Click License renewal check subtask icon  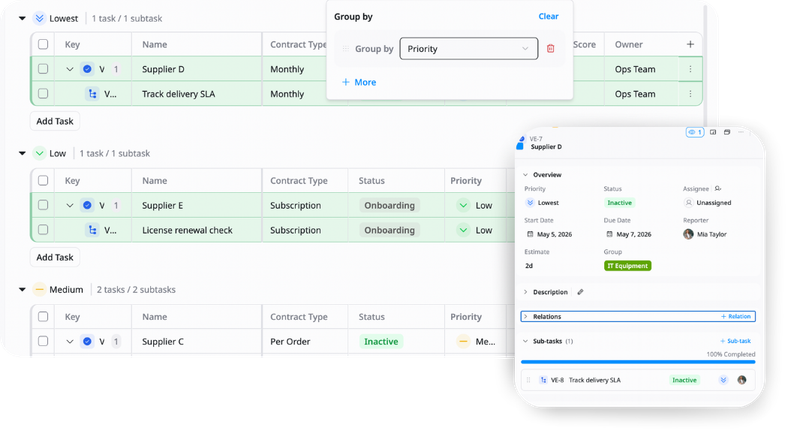click(x=92, y=230)
